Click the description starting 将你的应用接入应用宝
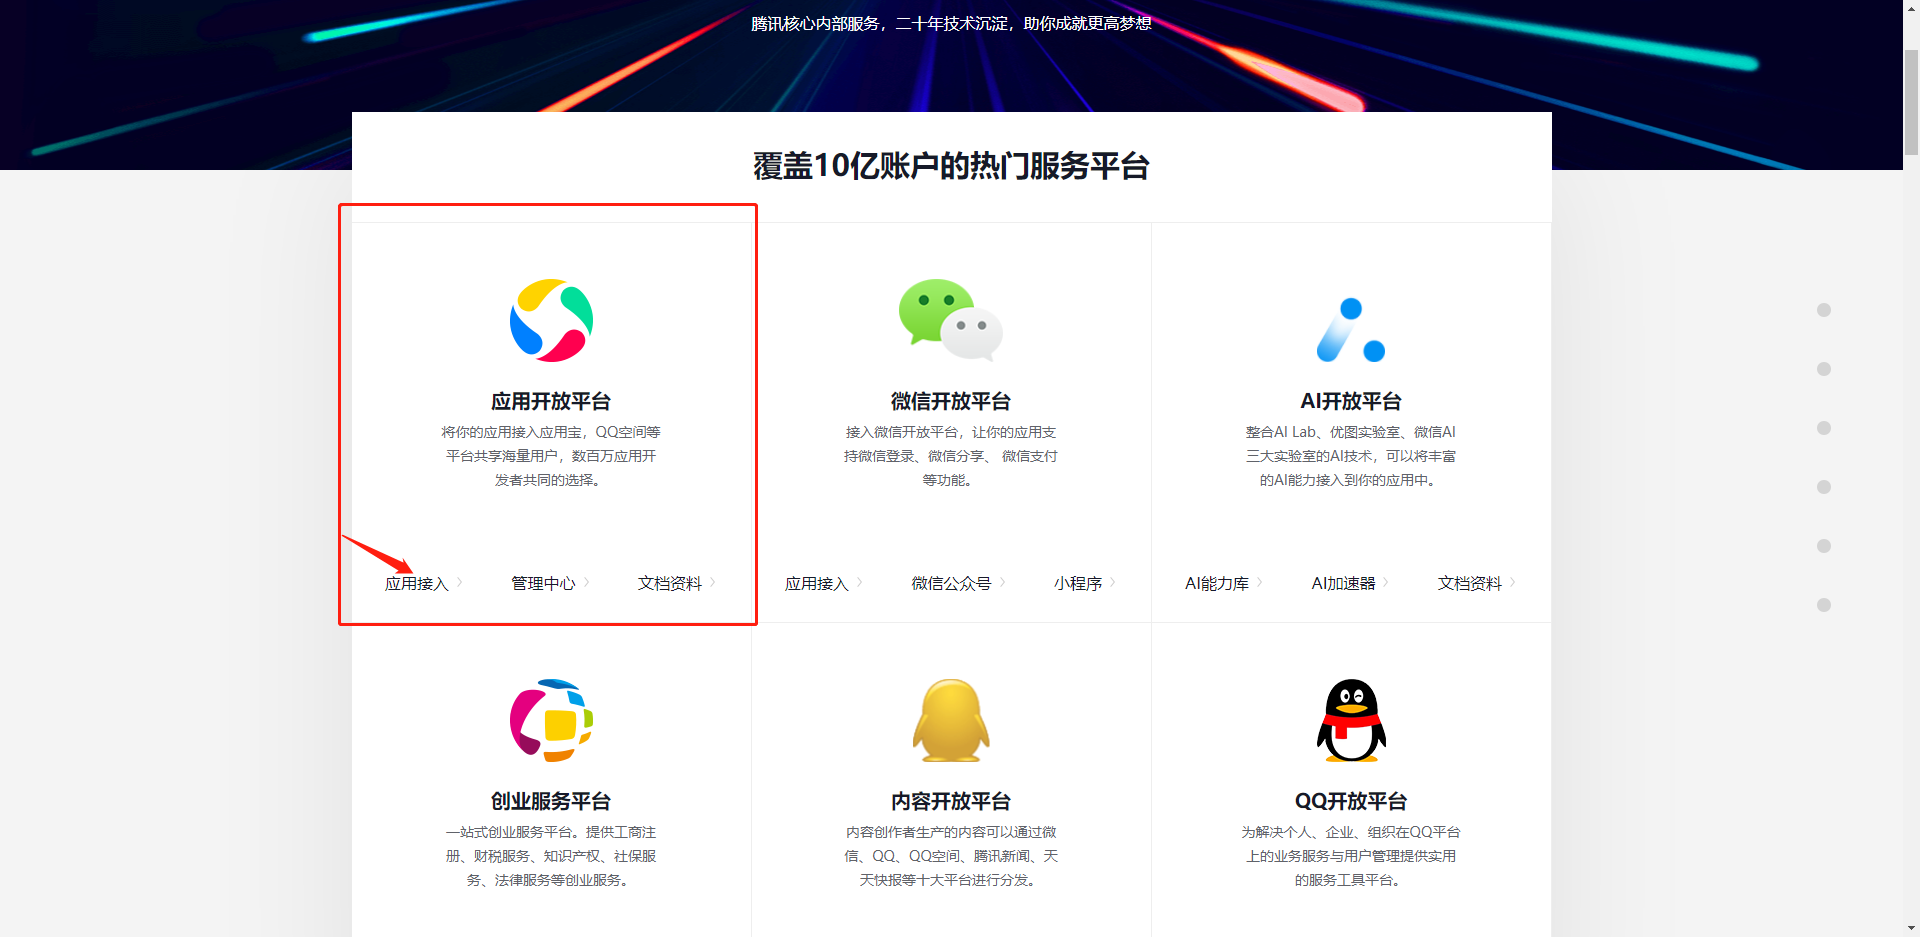Image resolution: width=1920 pixels, height=937 pixels. (x=551, y=456)
